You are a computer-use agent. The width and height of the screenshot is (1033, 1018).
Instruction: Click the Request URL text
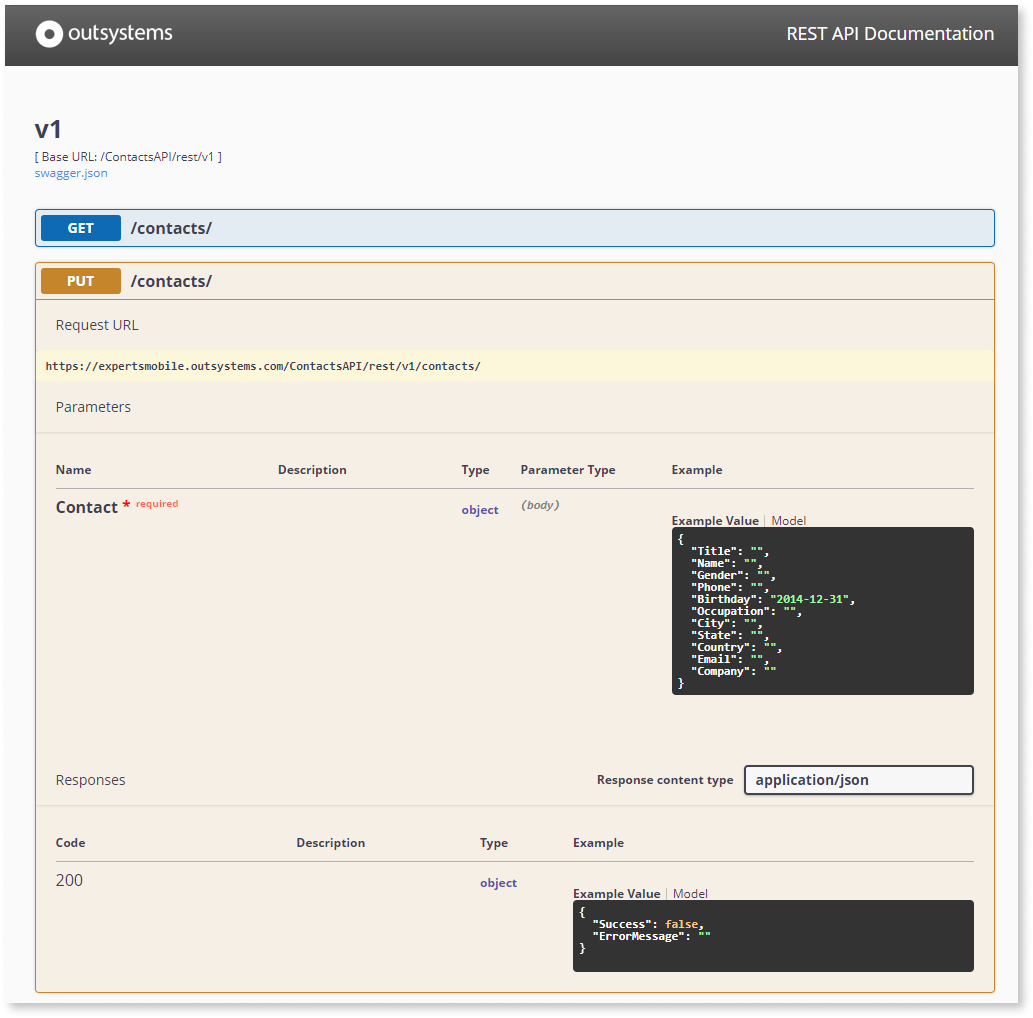(263, 366)
